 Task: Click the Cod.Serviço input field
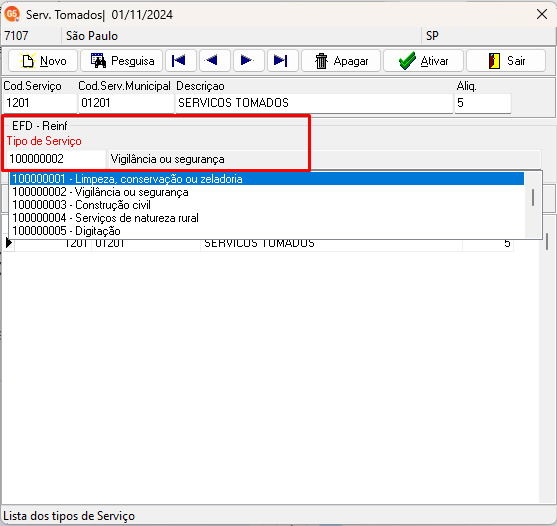[x=40, y=103]
